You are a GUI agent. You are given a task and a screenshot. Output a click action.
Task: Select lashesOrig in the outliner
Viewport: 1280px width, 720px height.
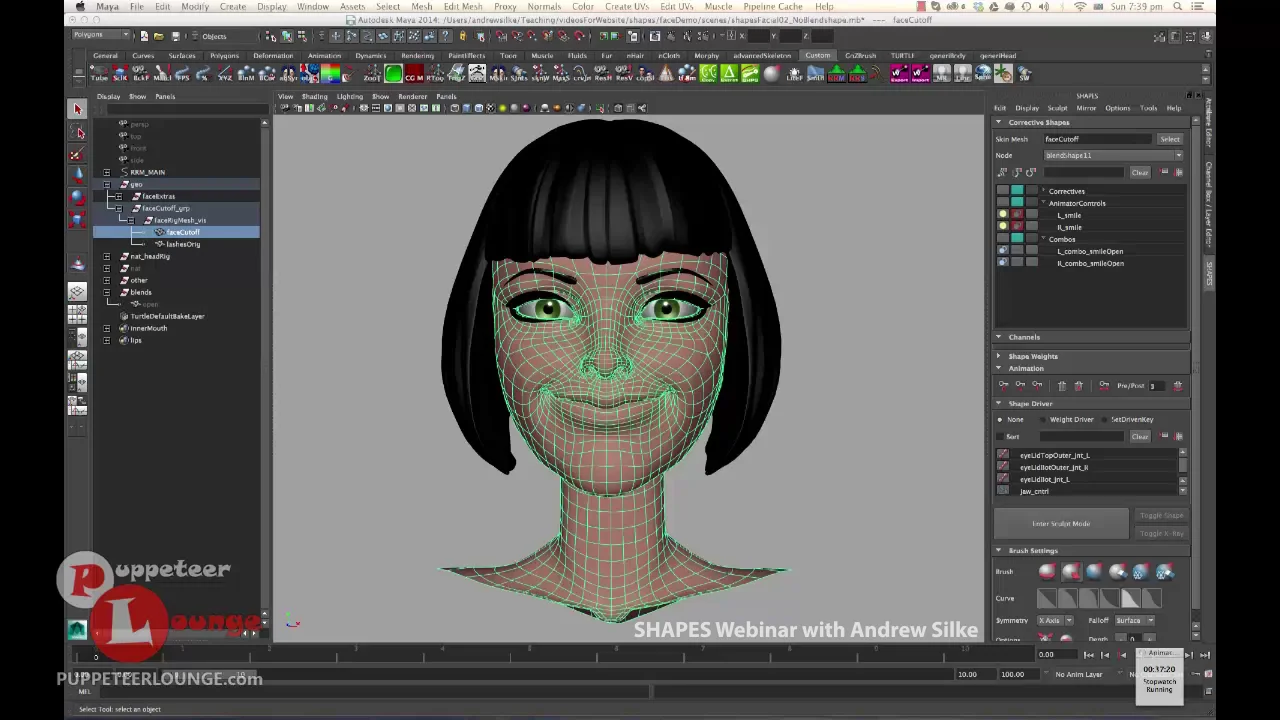(183, 244)
